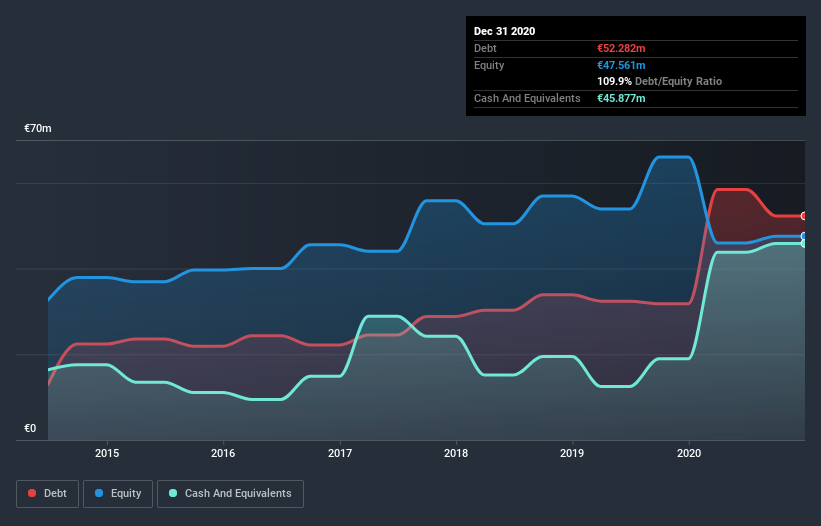
Task: Click the 2020 x-axis label
Action: pos(689,453)
